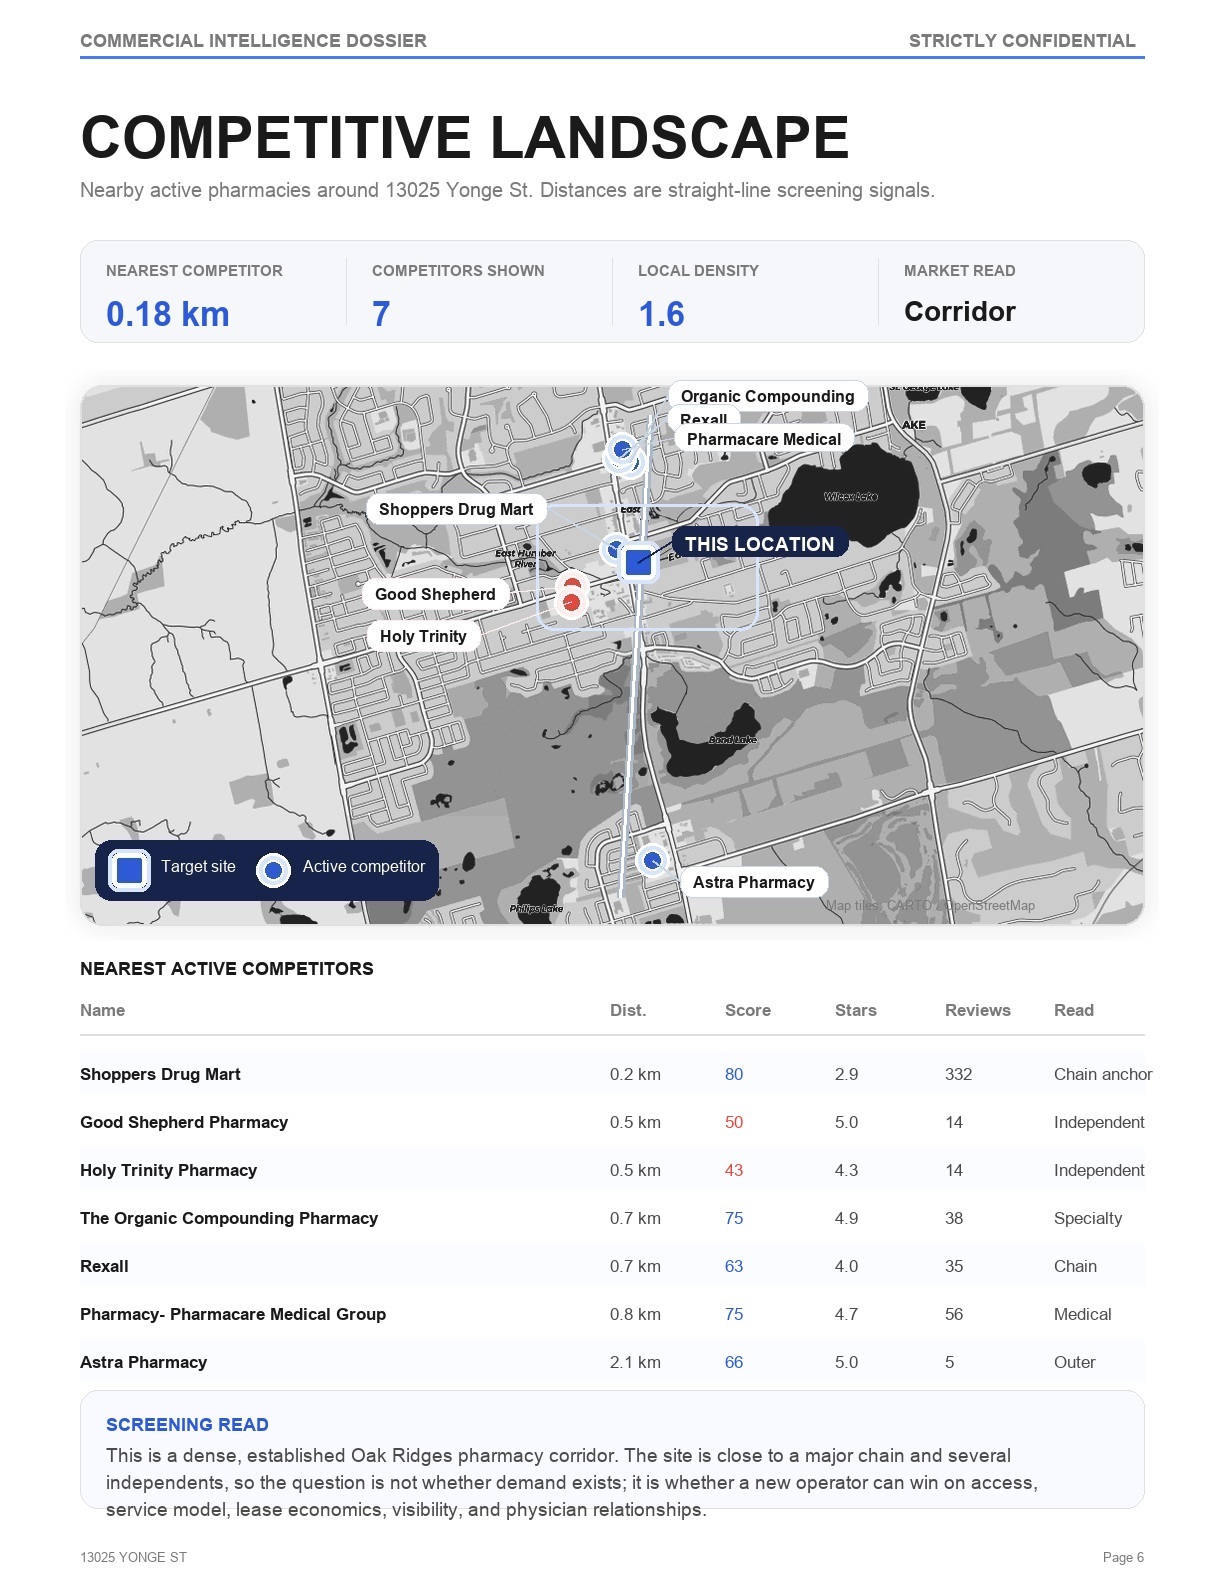The image size is (1224, 1584).
Task: Select Holy Trinity Pharmacy table row name
Action: [x=168, y=1170]
